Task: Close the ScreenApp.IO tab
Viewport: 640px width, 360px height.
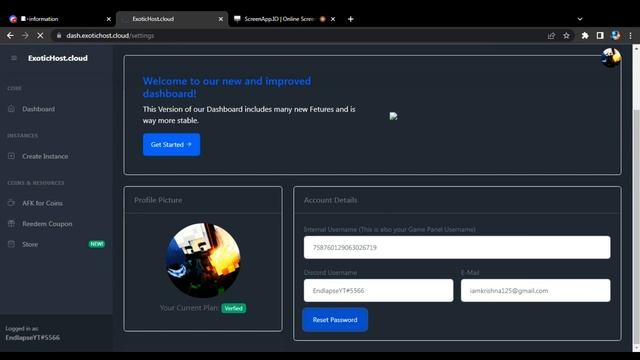Action: [x=333, y=19]
